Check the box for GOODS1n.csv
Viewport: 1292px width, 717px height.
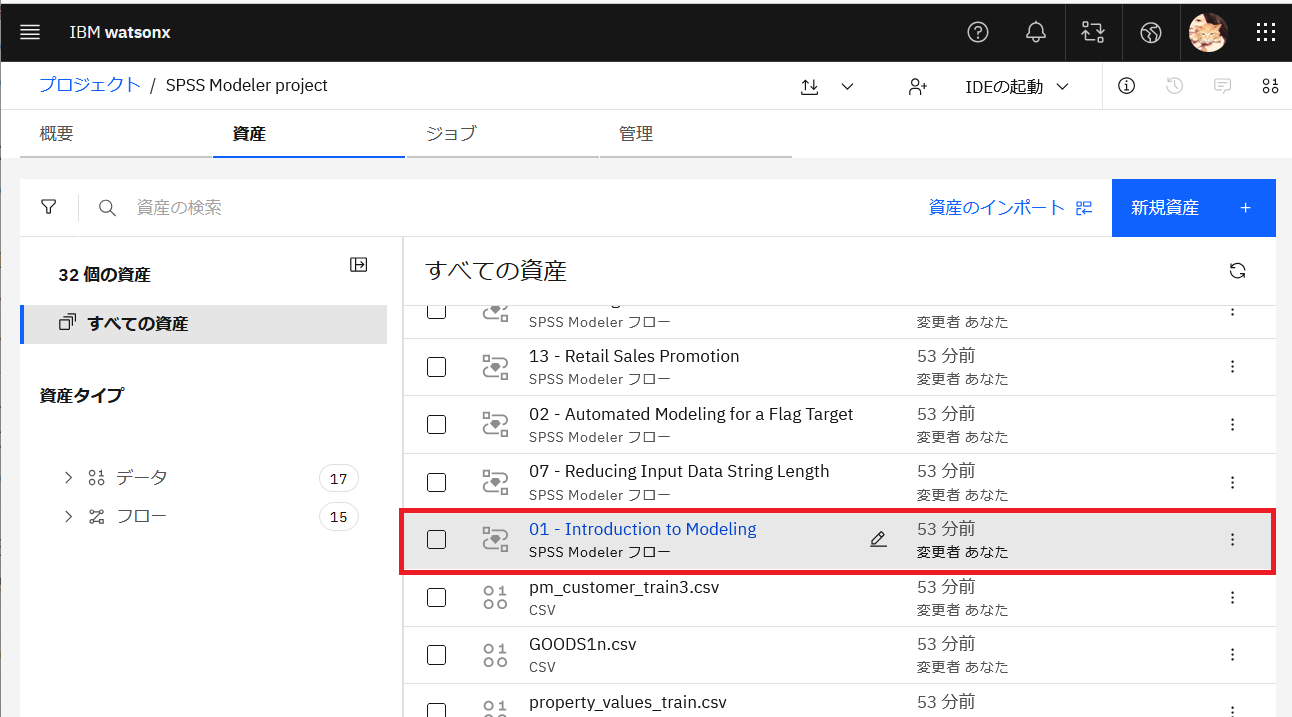click(436, 655)
